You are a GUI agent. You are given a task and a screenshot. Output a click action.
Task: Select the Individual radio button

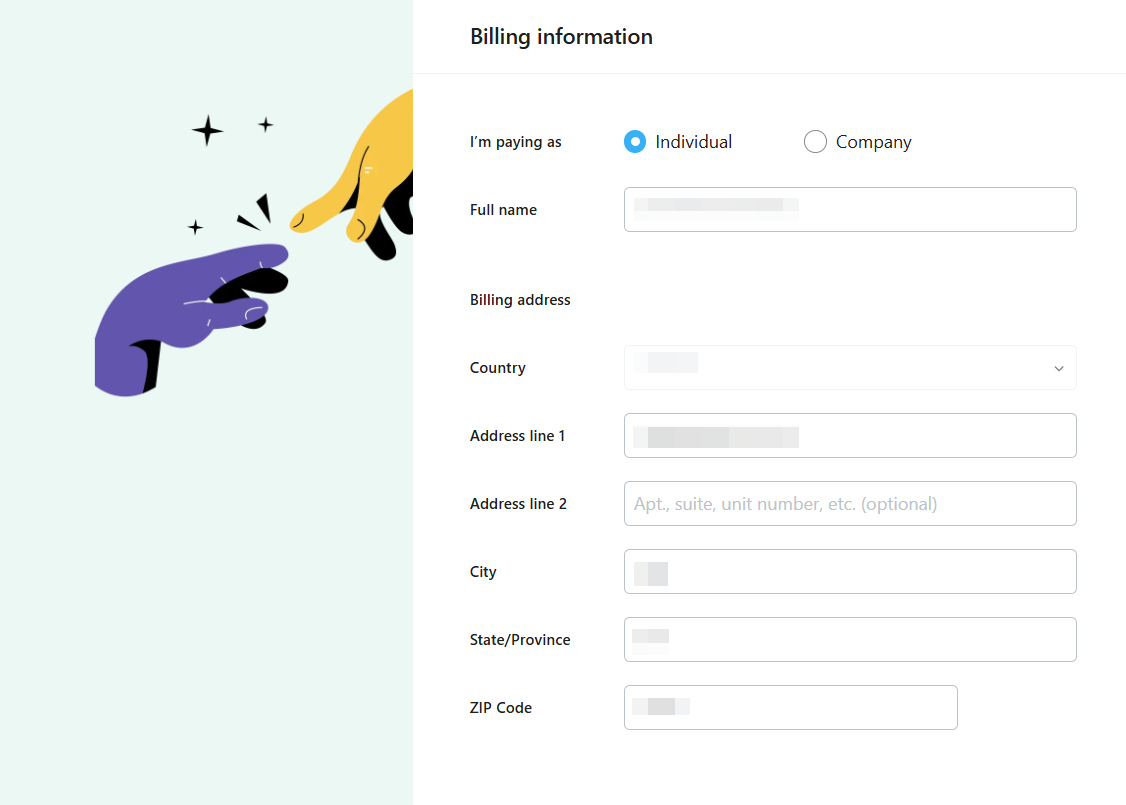click(635, 142)
